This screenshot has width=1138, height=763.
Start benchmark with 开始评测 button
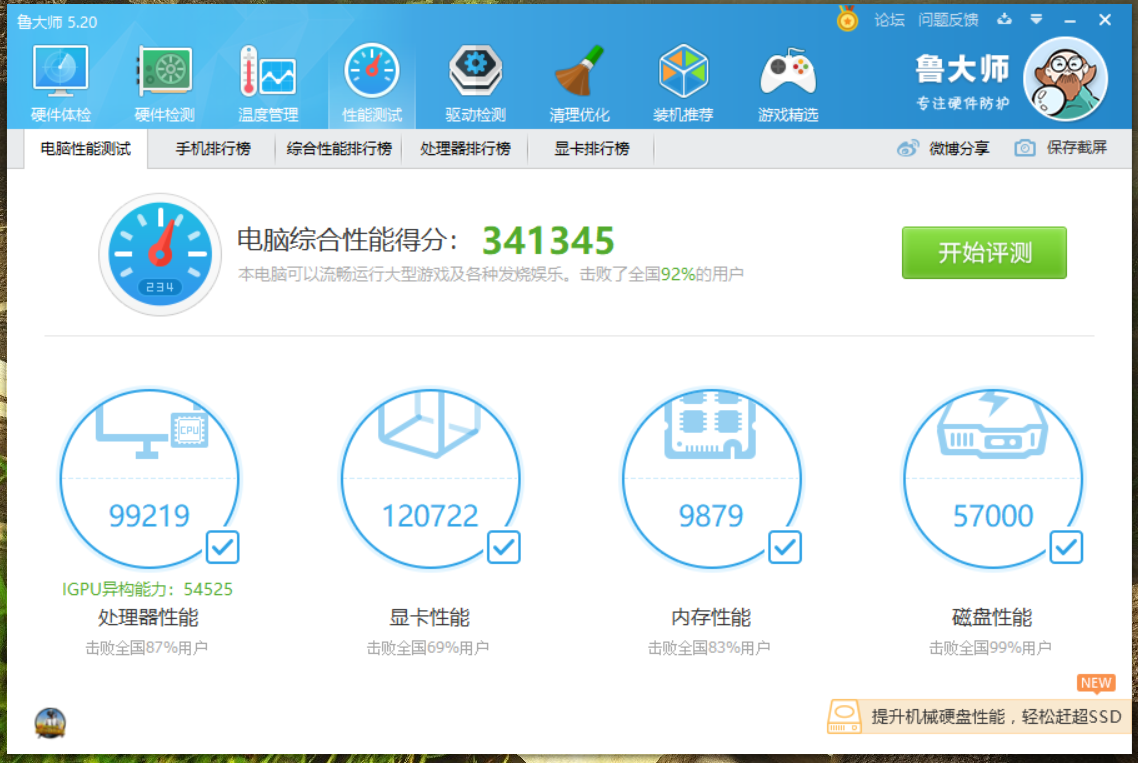(x=984, y=253)
